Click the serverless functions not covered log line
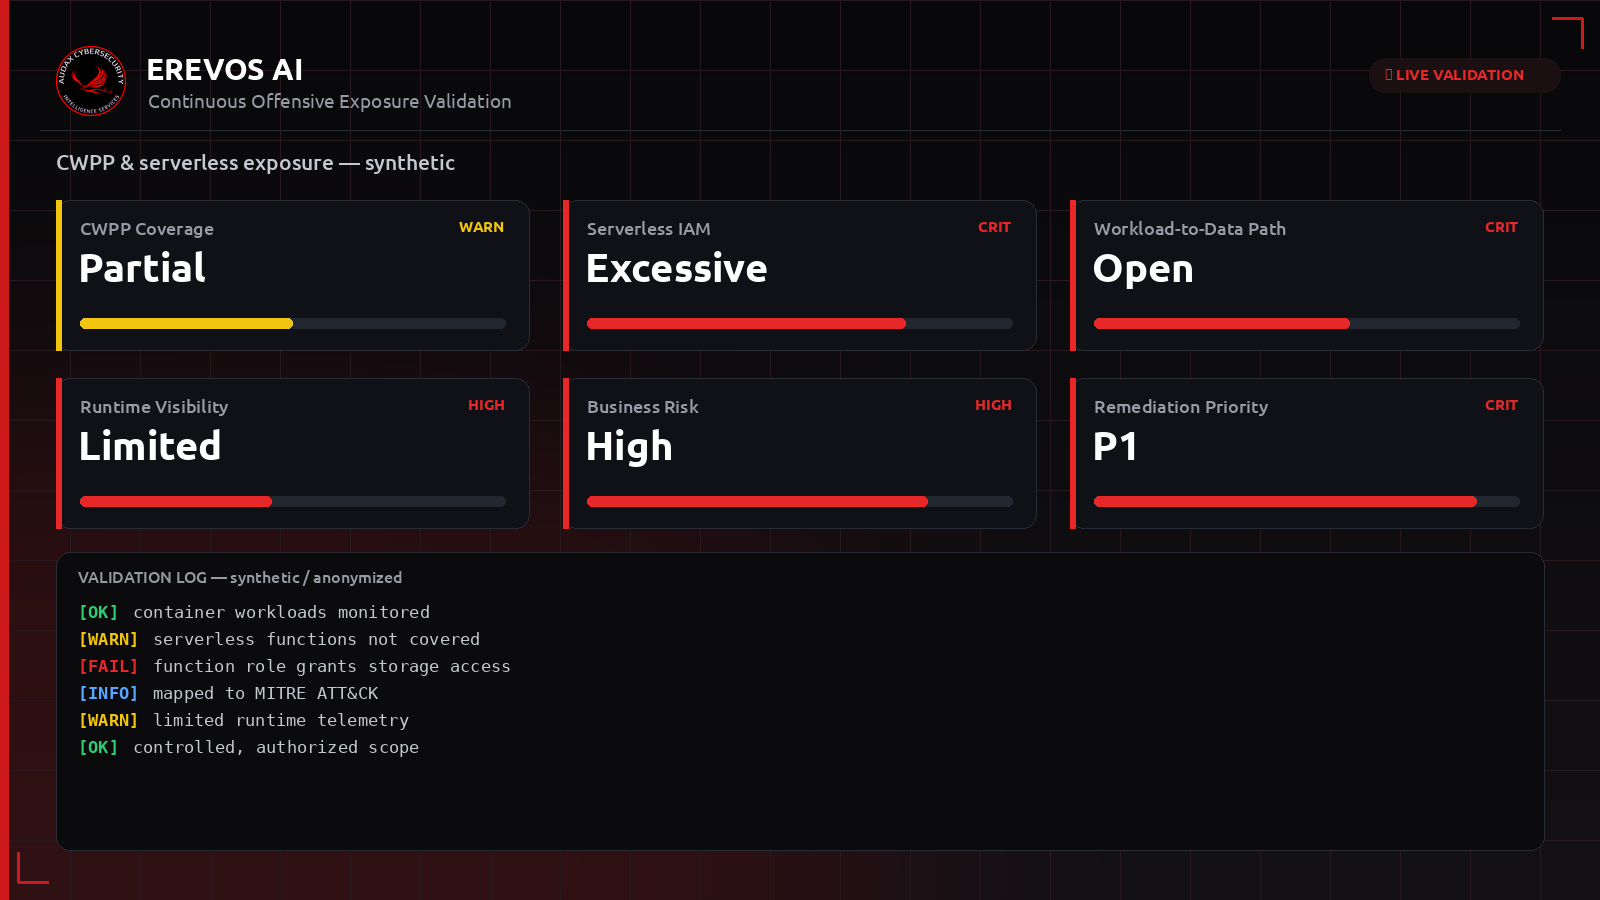Screen dimensions: 1600x900 [279, 639]
